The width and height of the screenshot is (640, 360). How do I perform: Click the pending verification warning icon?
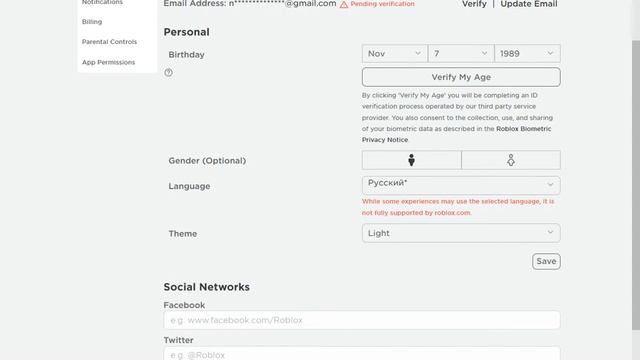pos(344,4)
